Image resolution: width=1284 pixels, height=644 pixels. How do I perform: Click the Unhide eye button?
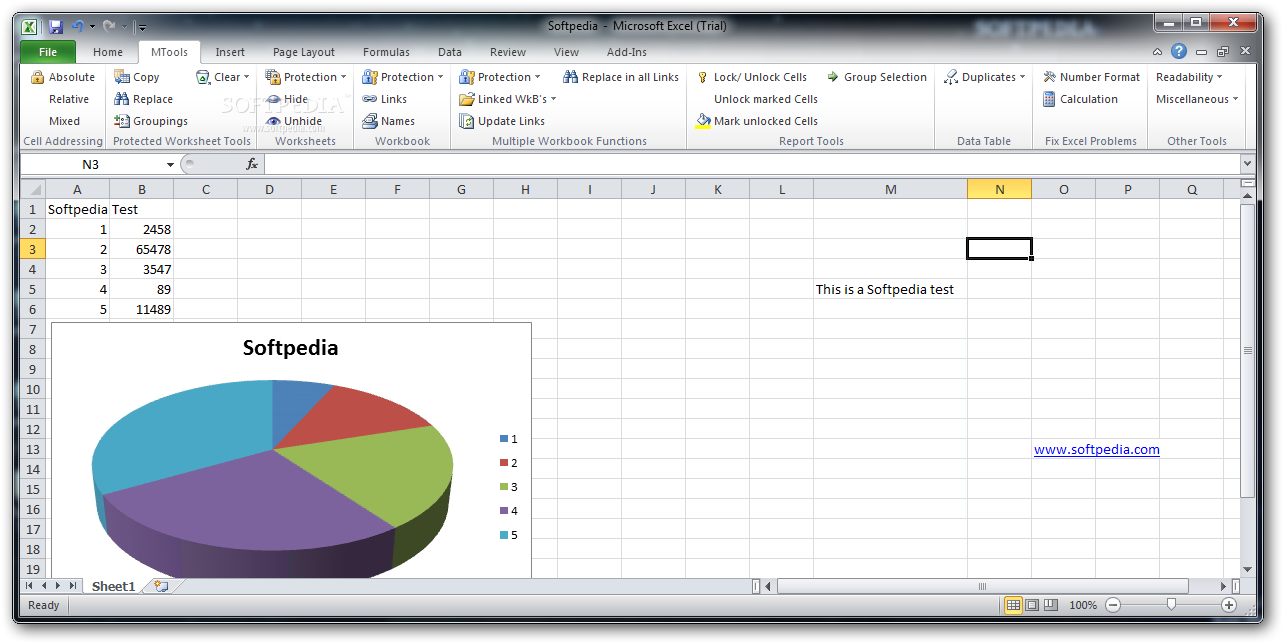coord(294,121)
